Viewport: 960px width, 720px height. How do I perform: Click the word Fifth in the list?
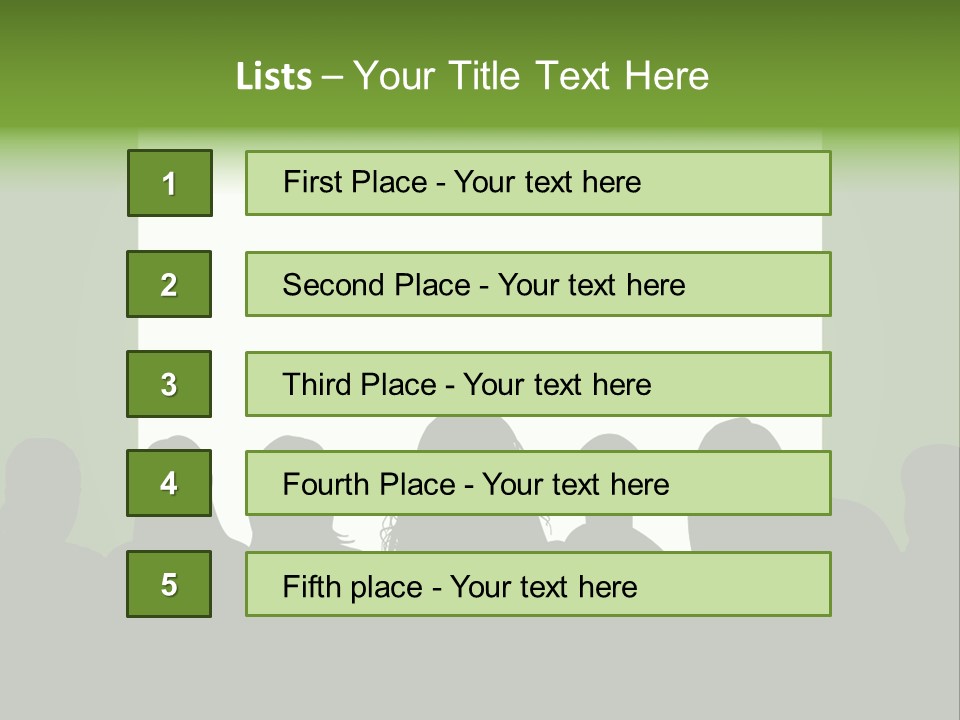(312, 586)
